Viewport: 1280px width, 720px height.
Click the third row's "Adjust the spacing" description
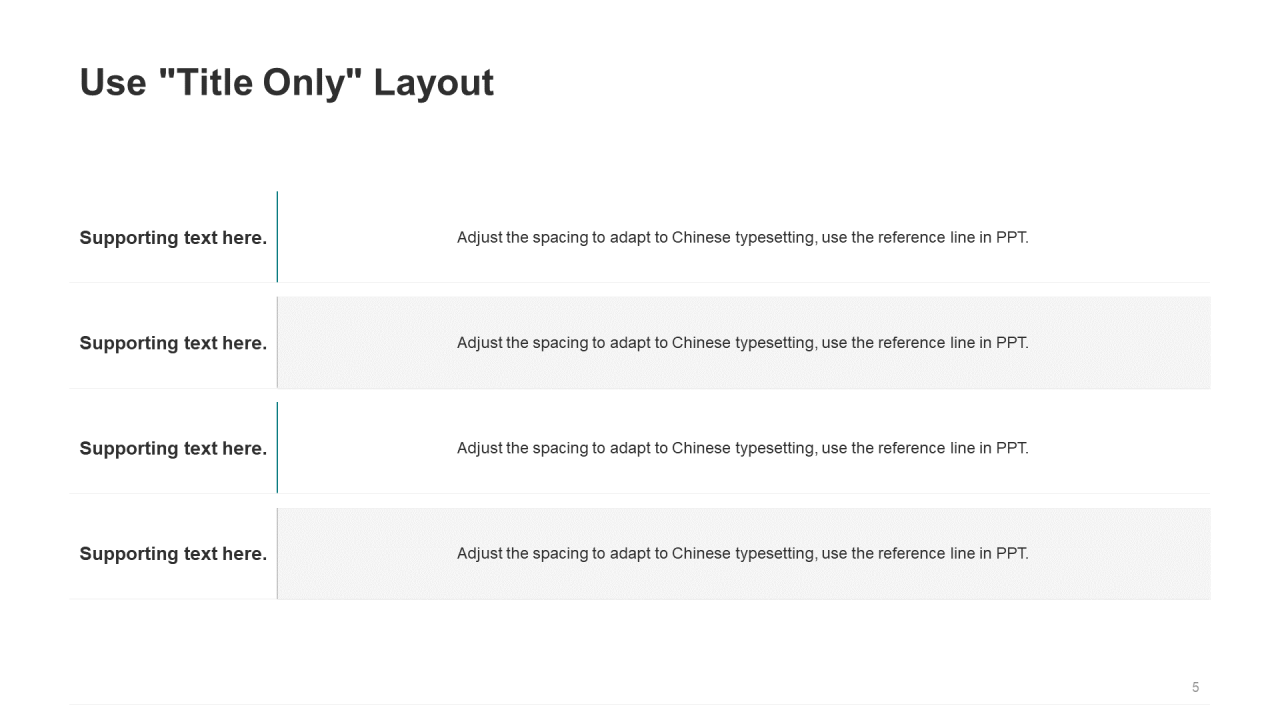[x=742, y=448]
